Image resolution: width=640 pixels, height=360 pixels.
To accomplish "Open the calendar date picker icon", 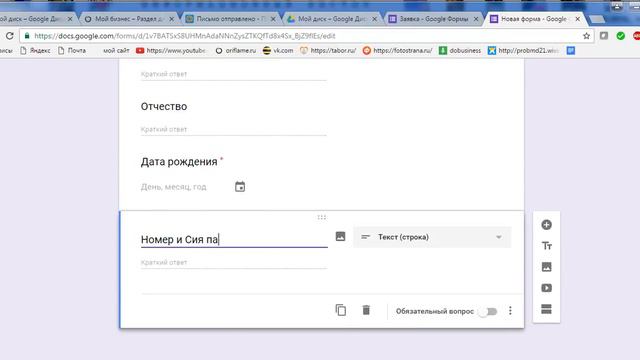I will 240,187.
